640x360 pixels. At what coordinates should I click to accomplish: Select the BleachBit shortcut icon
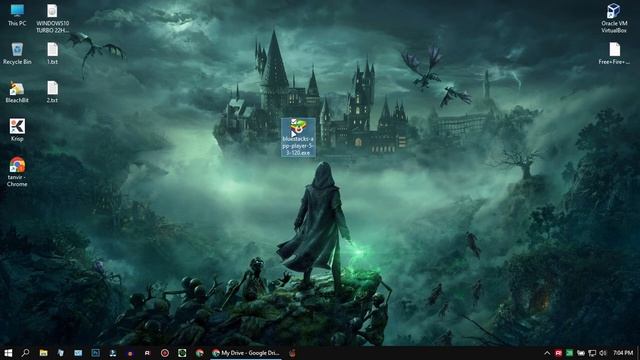click(x=17, y=92)
